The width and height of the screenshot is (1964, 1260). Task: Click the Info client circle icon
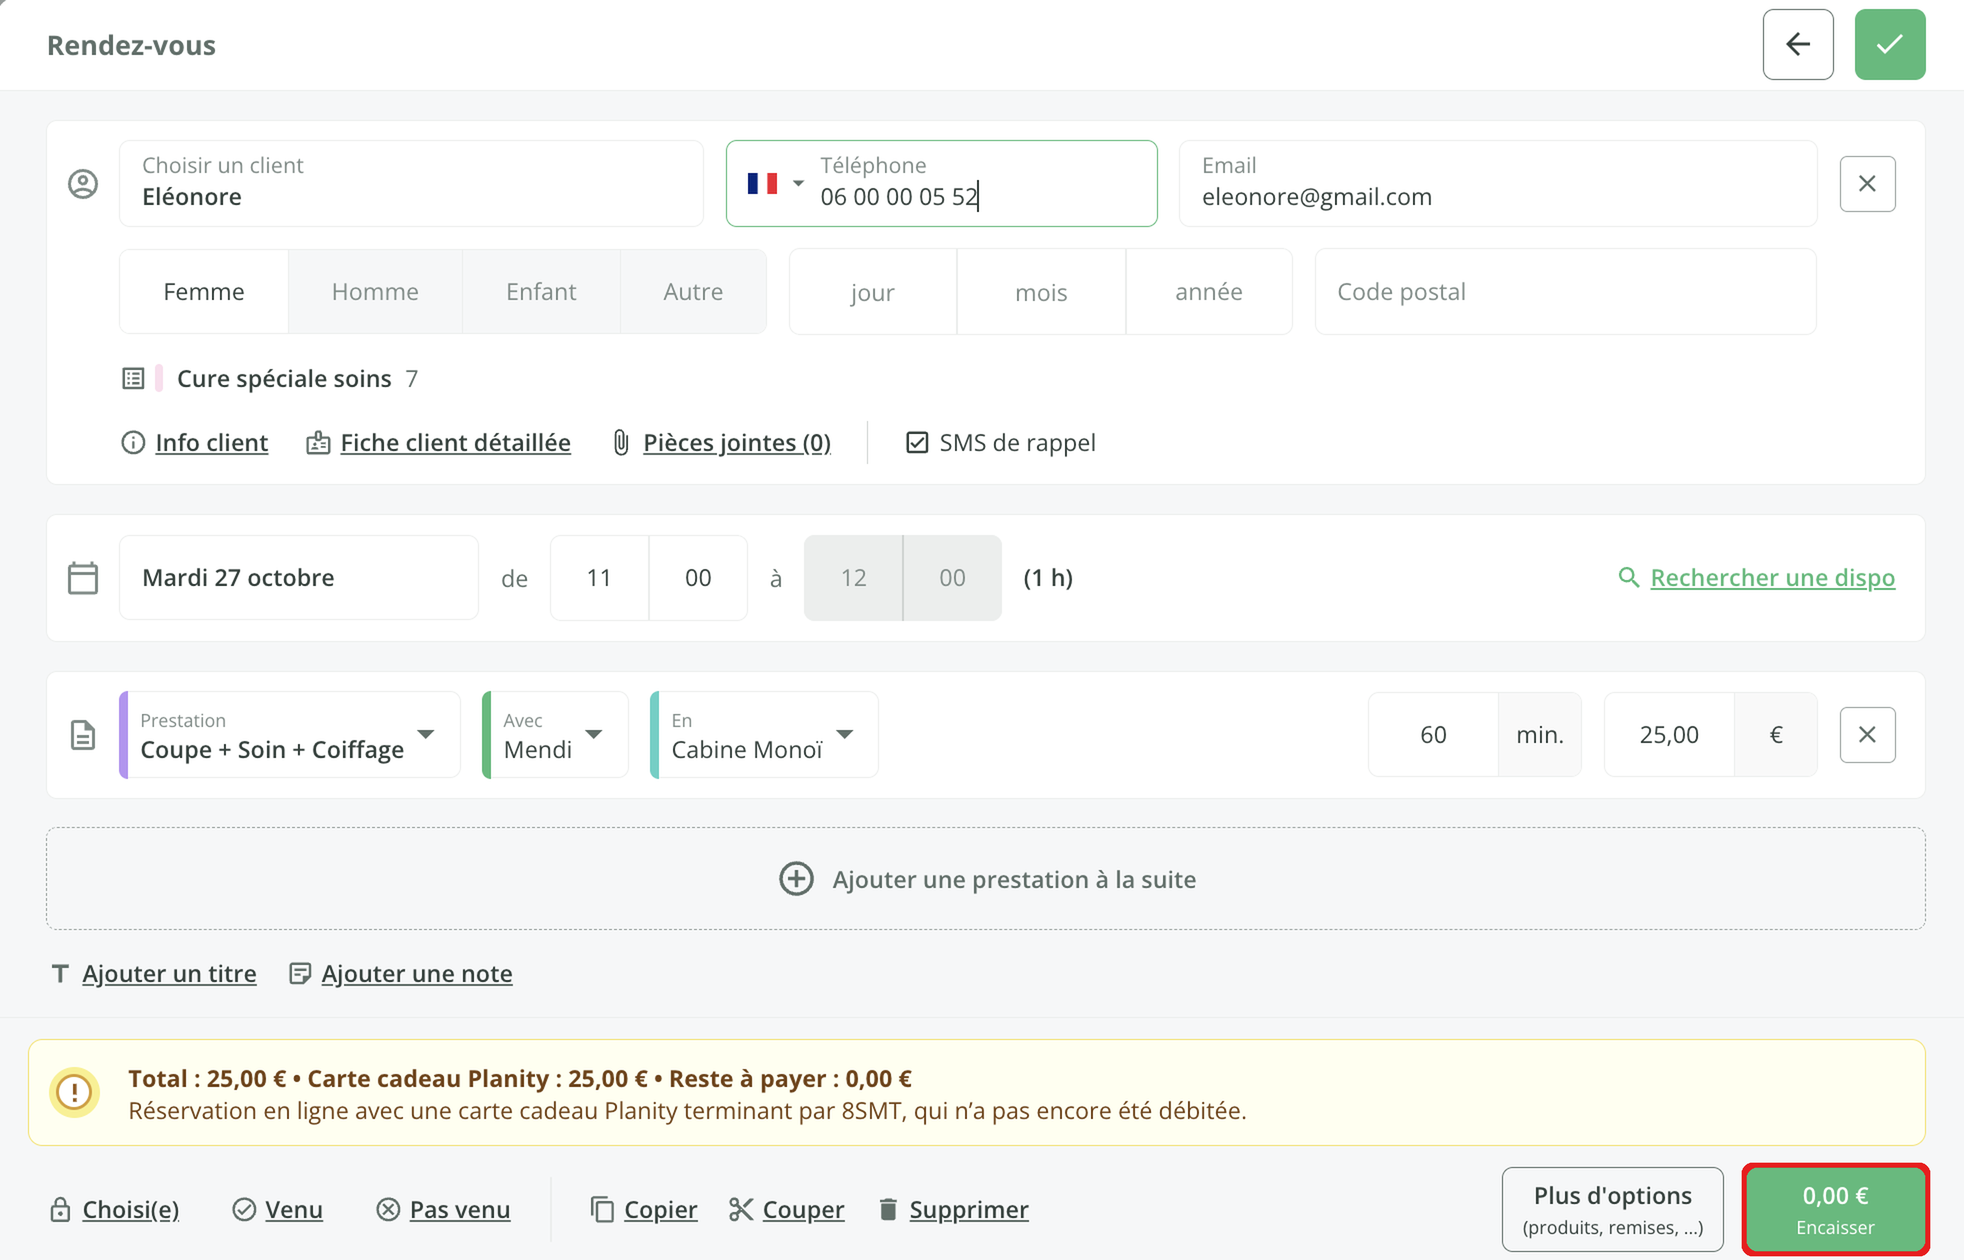(x=133, y=443)
